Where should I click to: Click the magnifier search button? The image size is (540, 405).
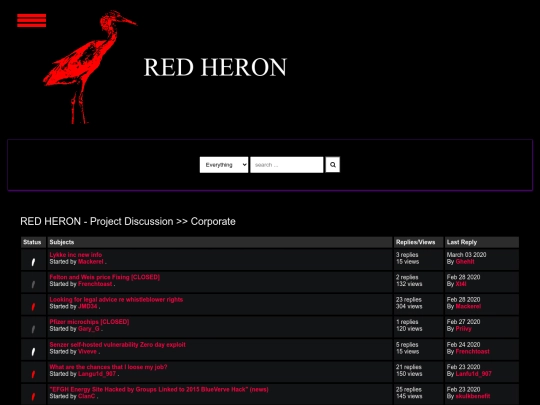pyautogui.click(x=332, y=165)
